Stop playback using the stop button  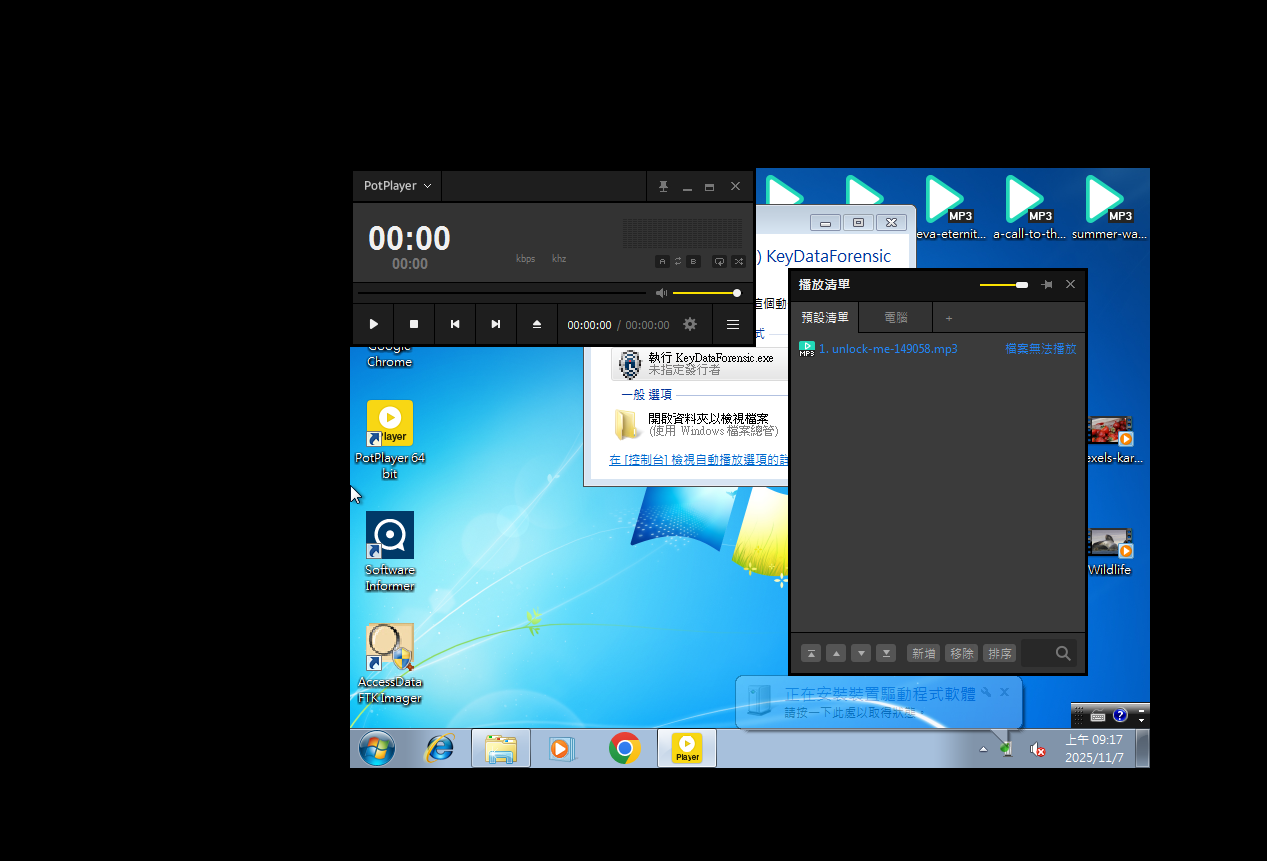pyautogui.click(x=414, y=324)
